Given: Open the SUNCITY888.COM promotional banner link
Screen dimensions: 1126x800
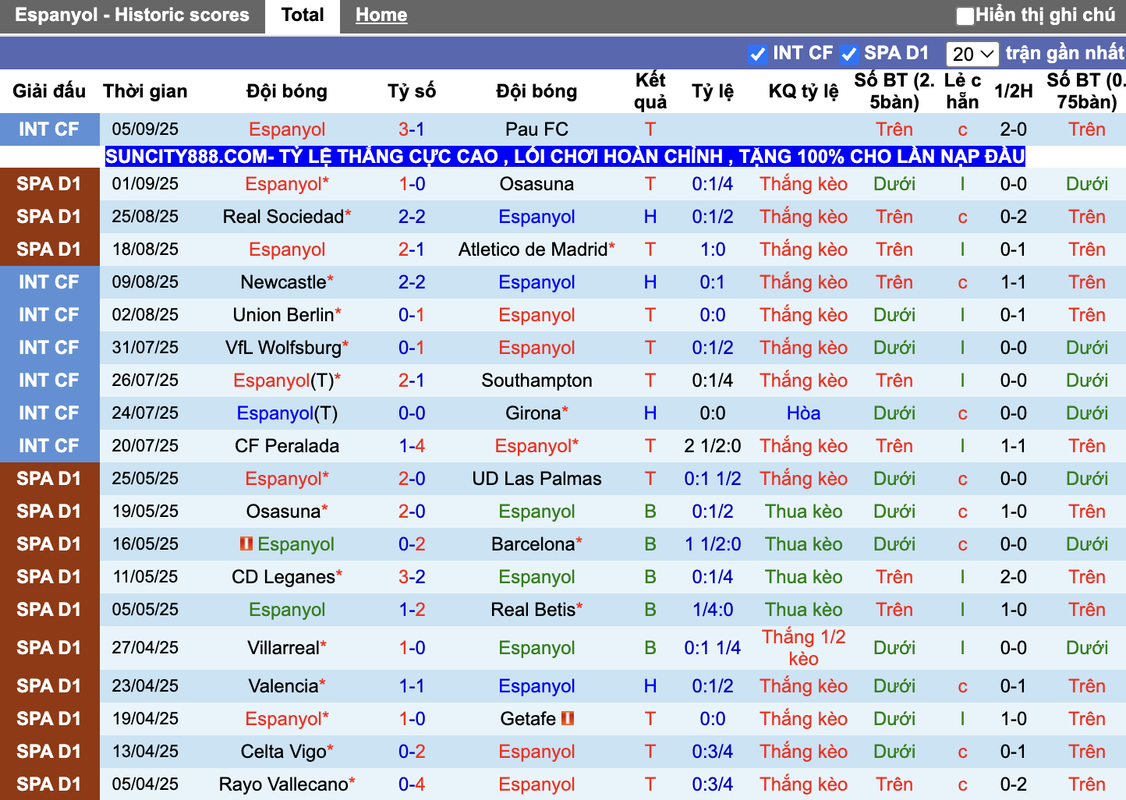Looking at the screenshot, I should [x=564, y=157].
